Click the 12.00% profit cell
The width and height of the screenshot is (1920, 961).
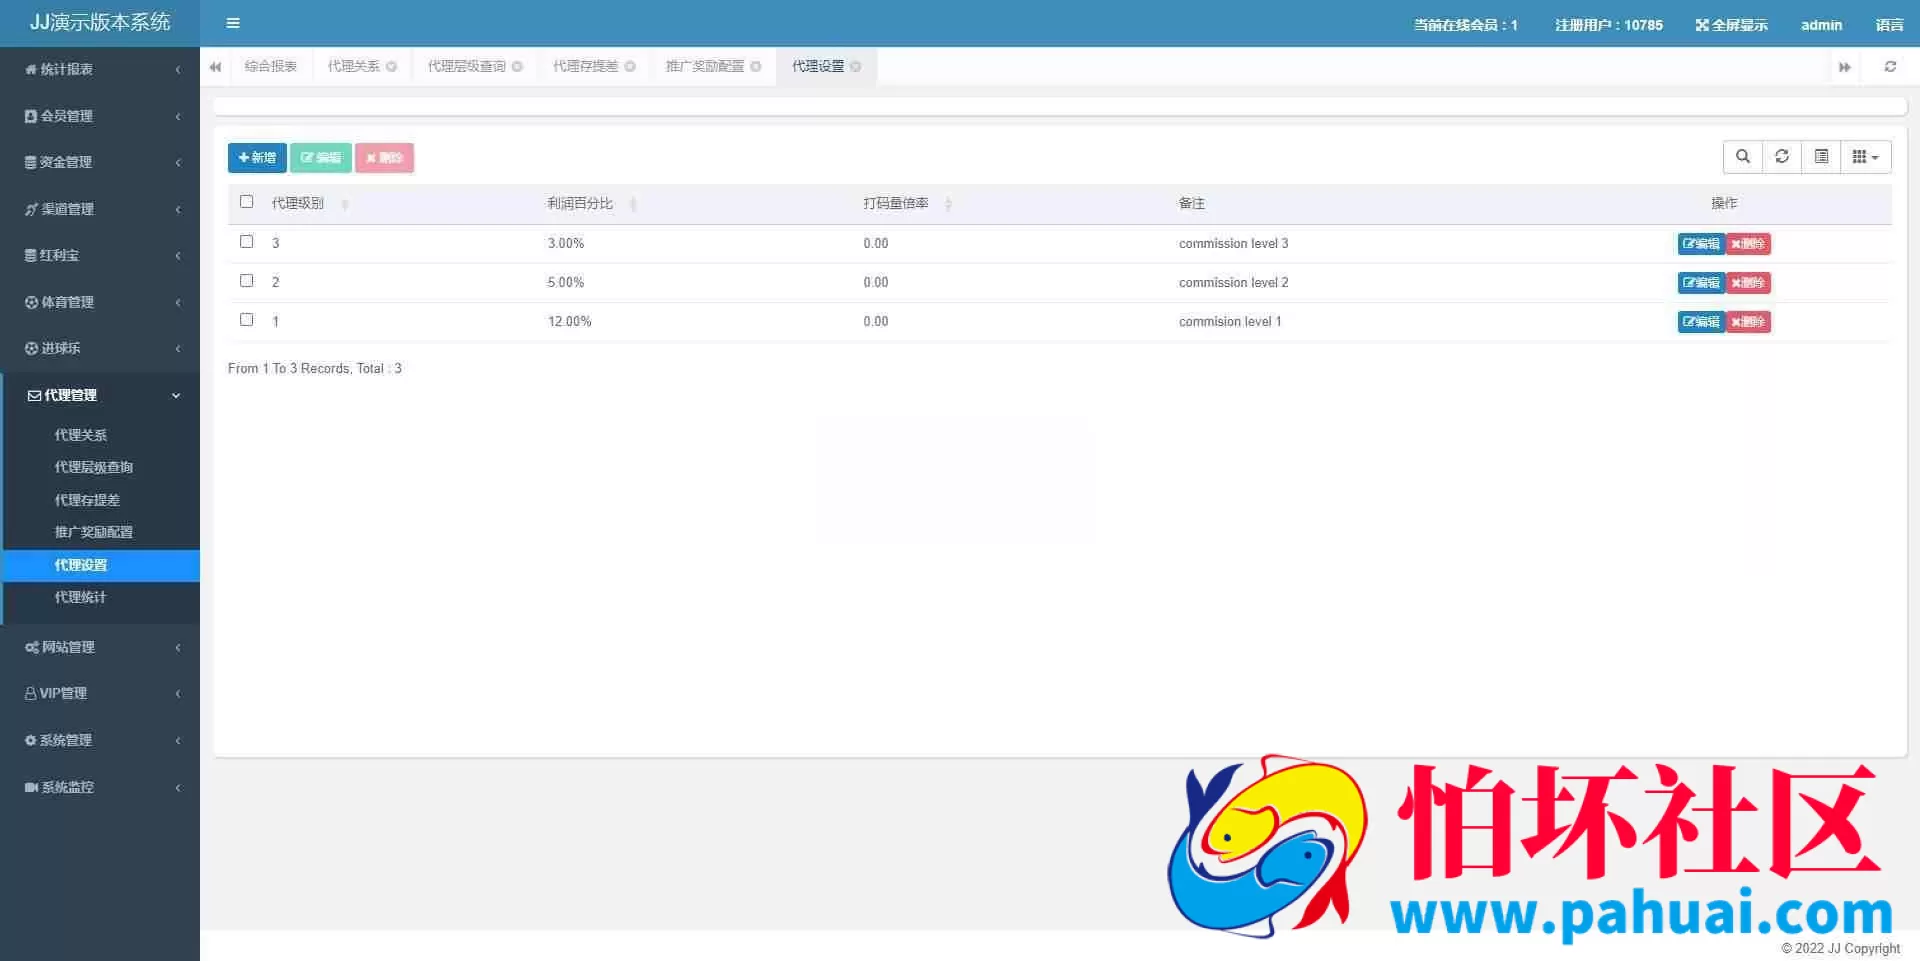(x=569, y=322)
